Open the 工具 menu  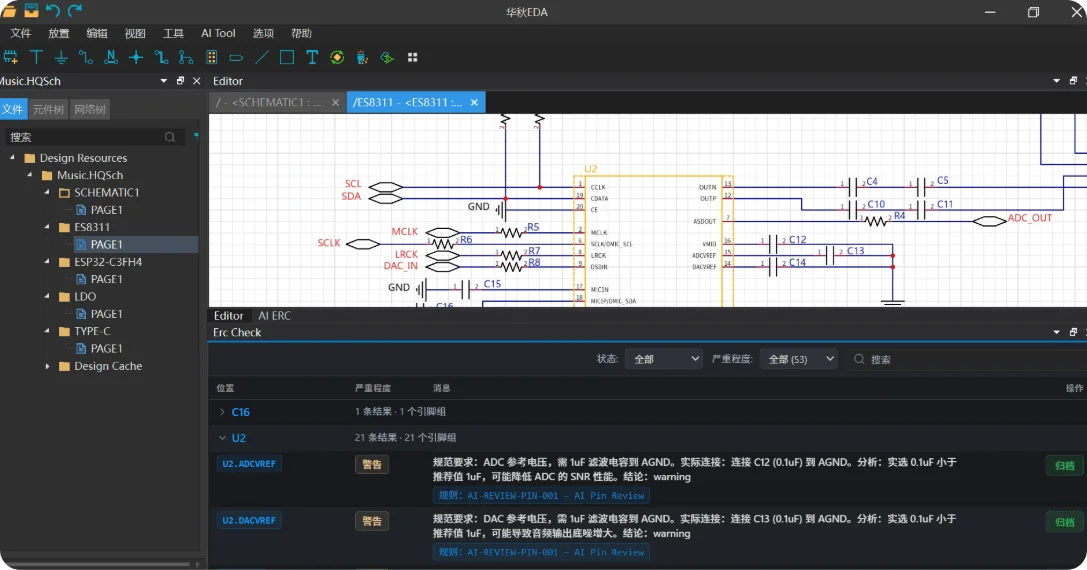pos(173,33)
